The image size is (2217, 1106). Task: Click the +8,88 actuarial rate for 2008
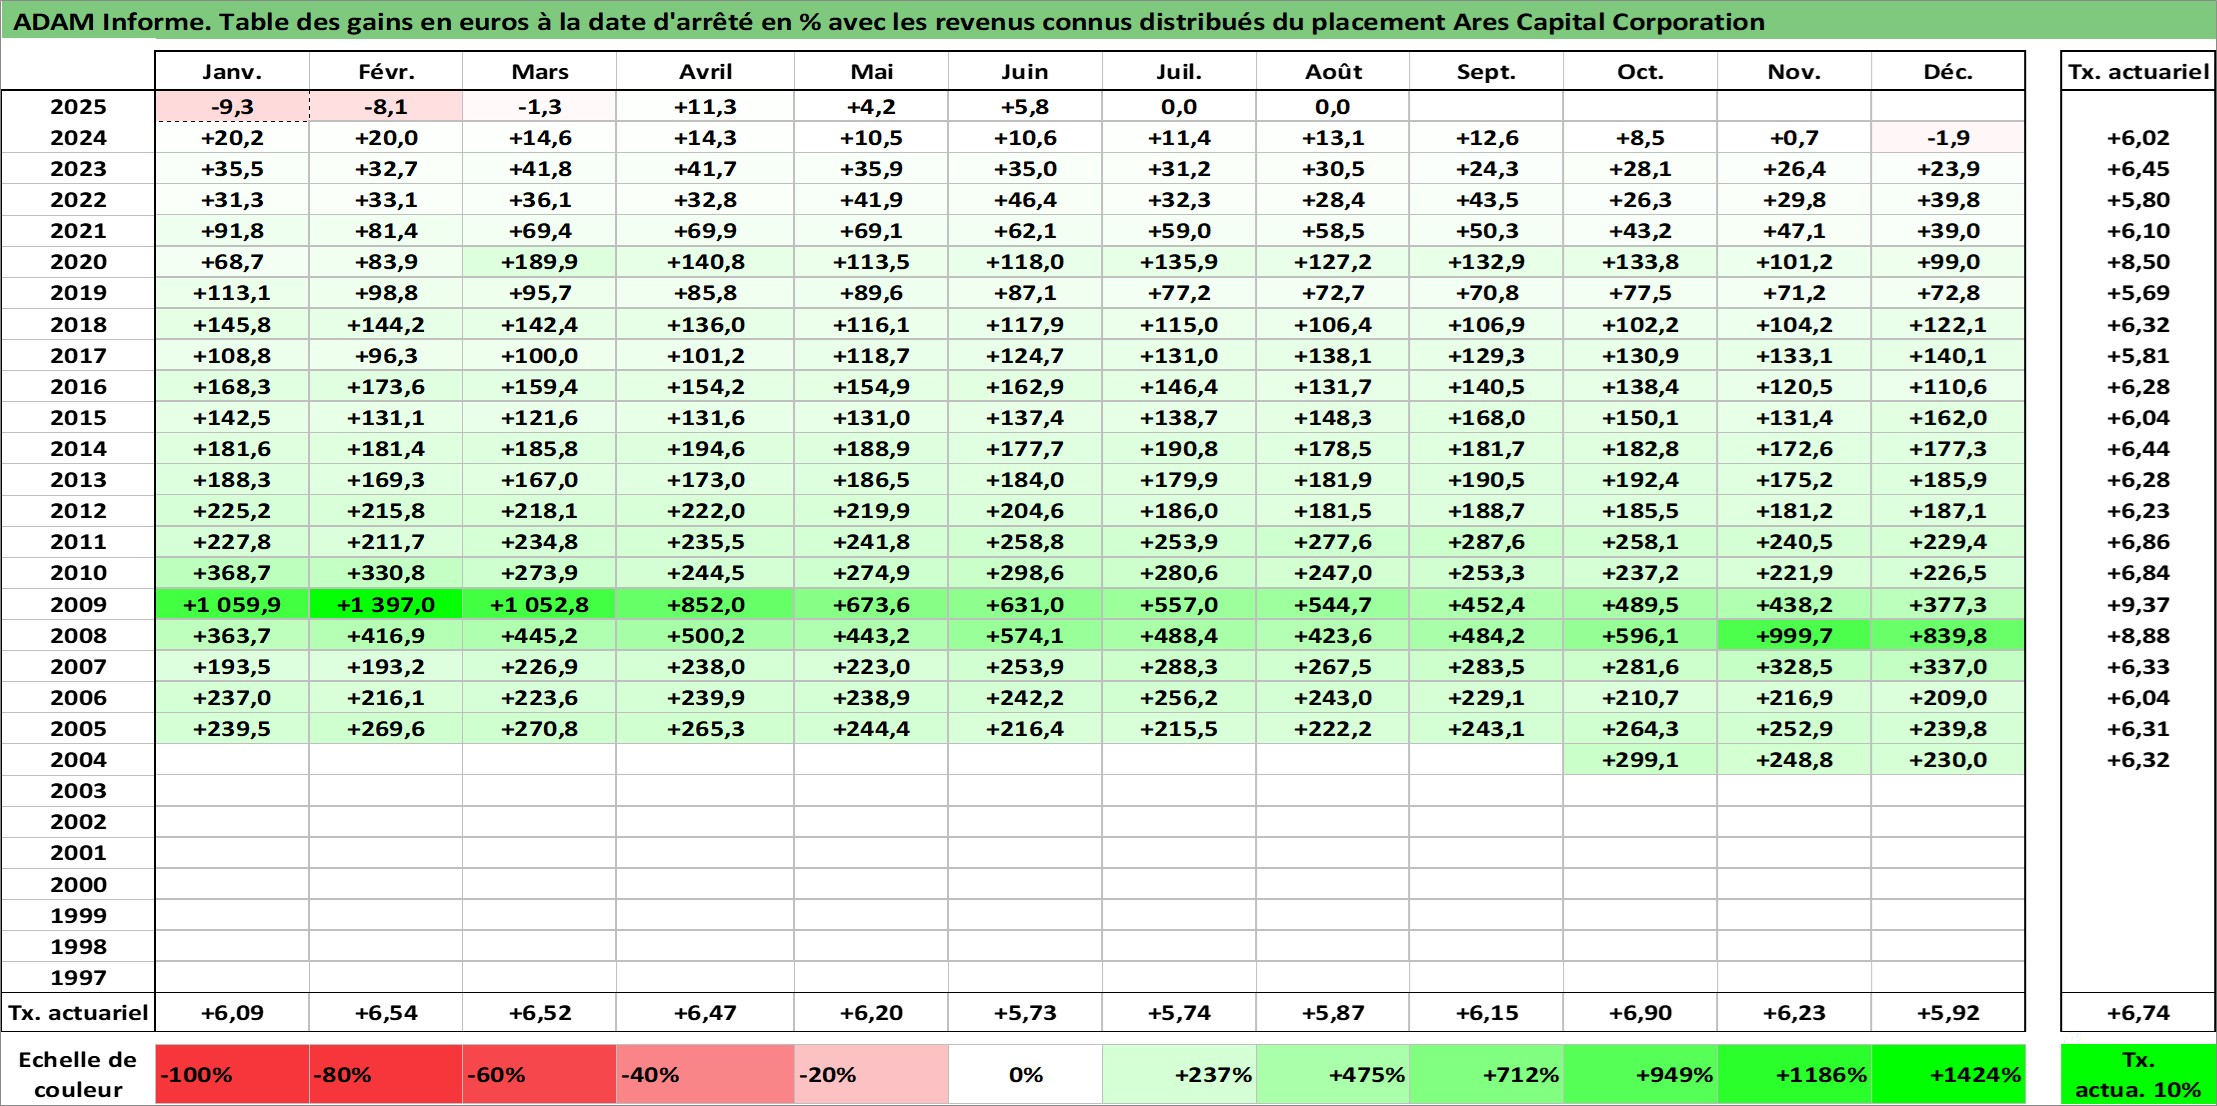(2138, 636)
